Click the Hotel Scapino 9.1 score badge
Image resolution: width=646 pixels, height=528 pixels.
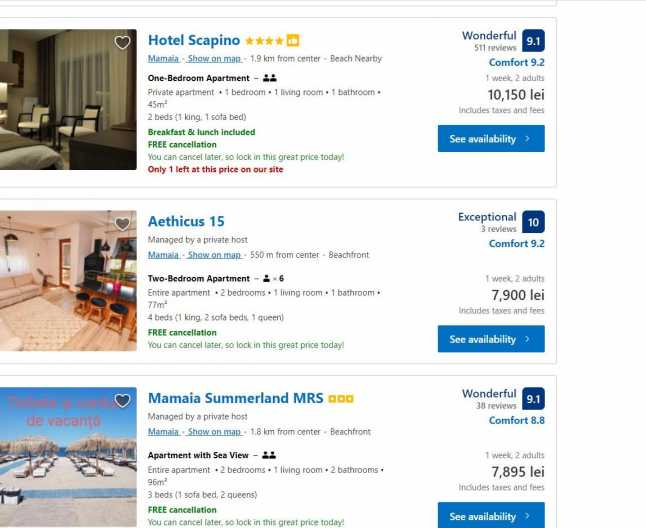pos(534,41)
